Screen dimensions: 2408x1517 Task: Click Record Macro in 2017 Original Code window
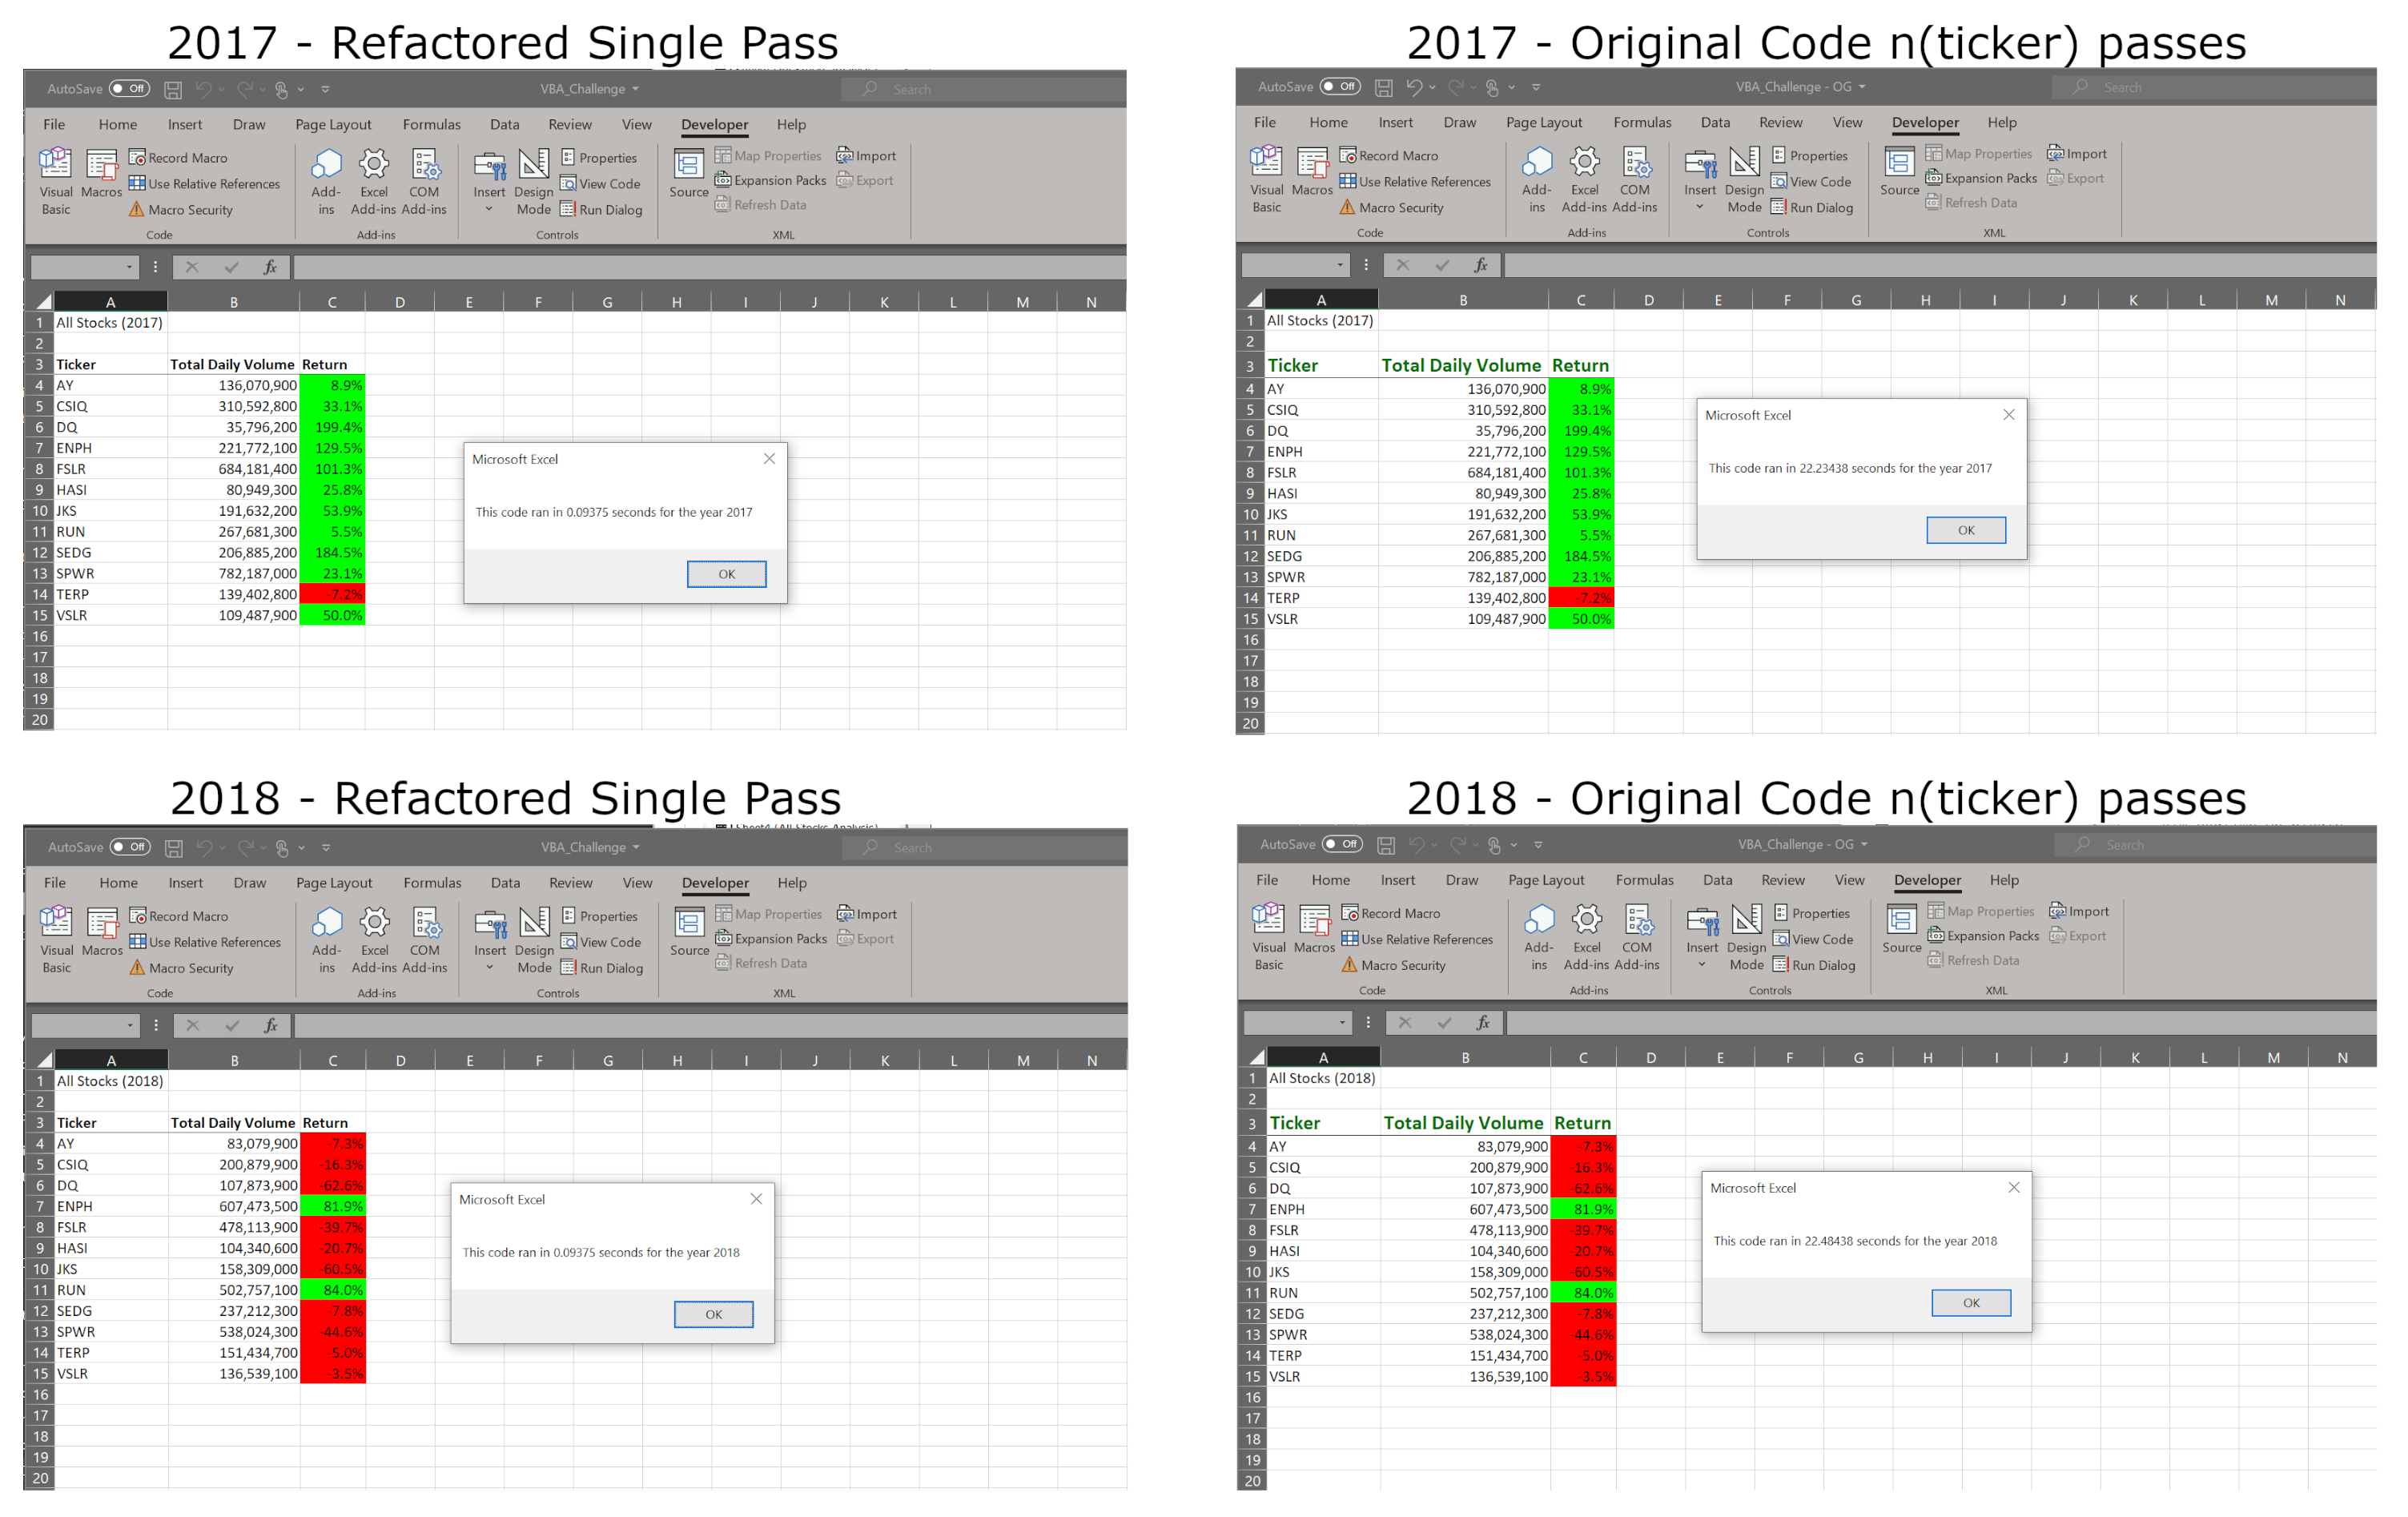click(1388, 156)
